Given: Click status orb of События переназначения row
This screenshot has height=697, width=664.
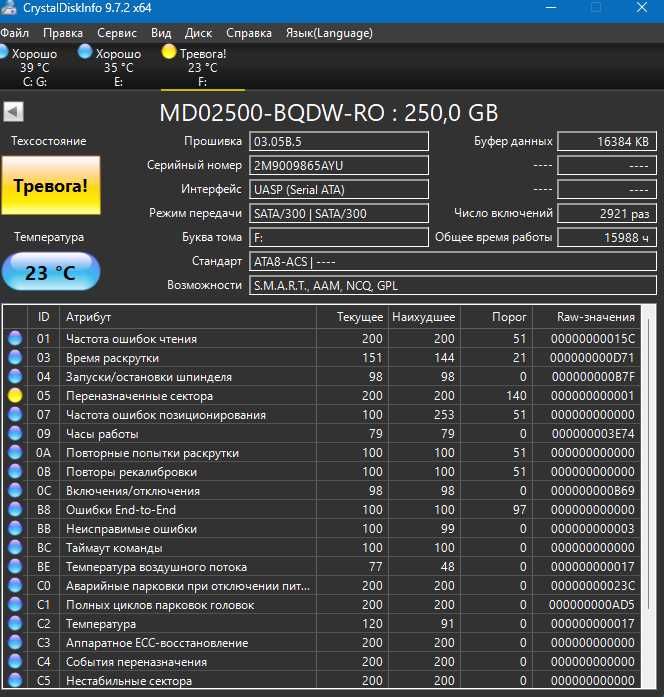Looking at the screenshot, I should 15,661.
